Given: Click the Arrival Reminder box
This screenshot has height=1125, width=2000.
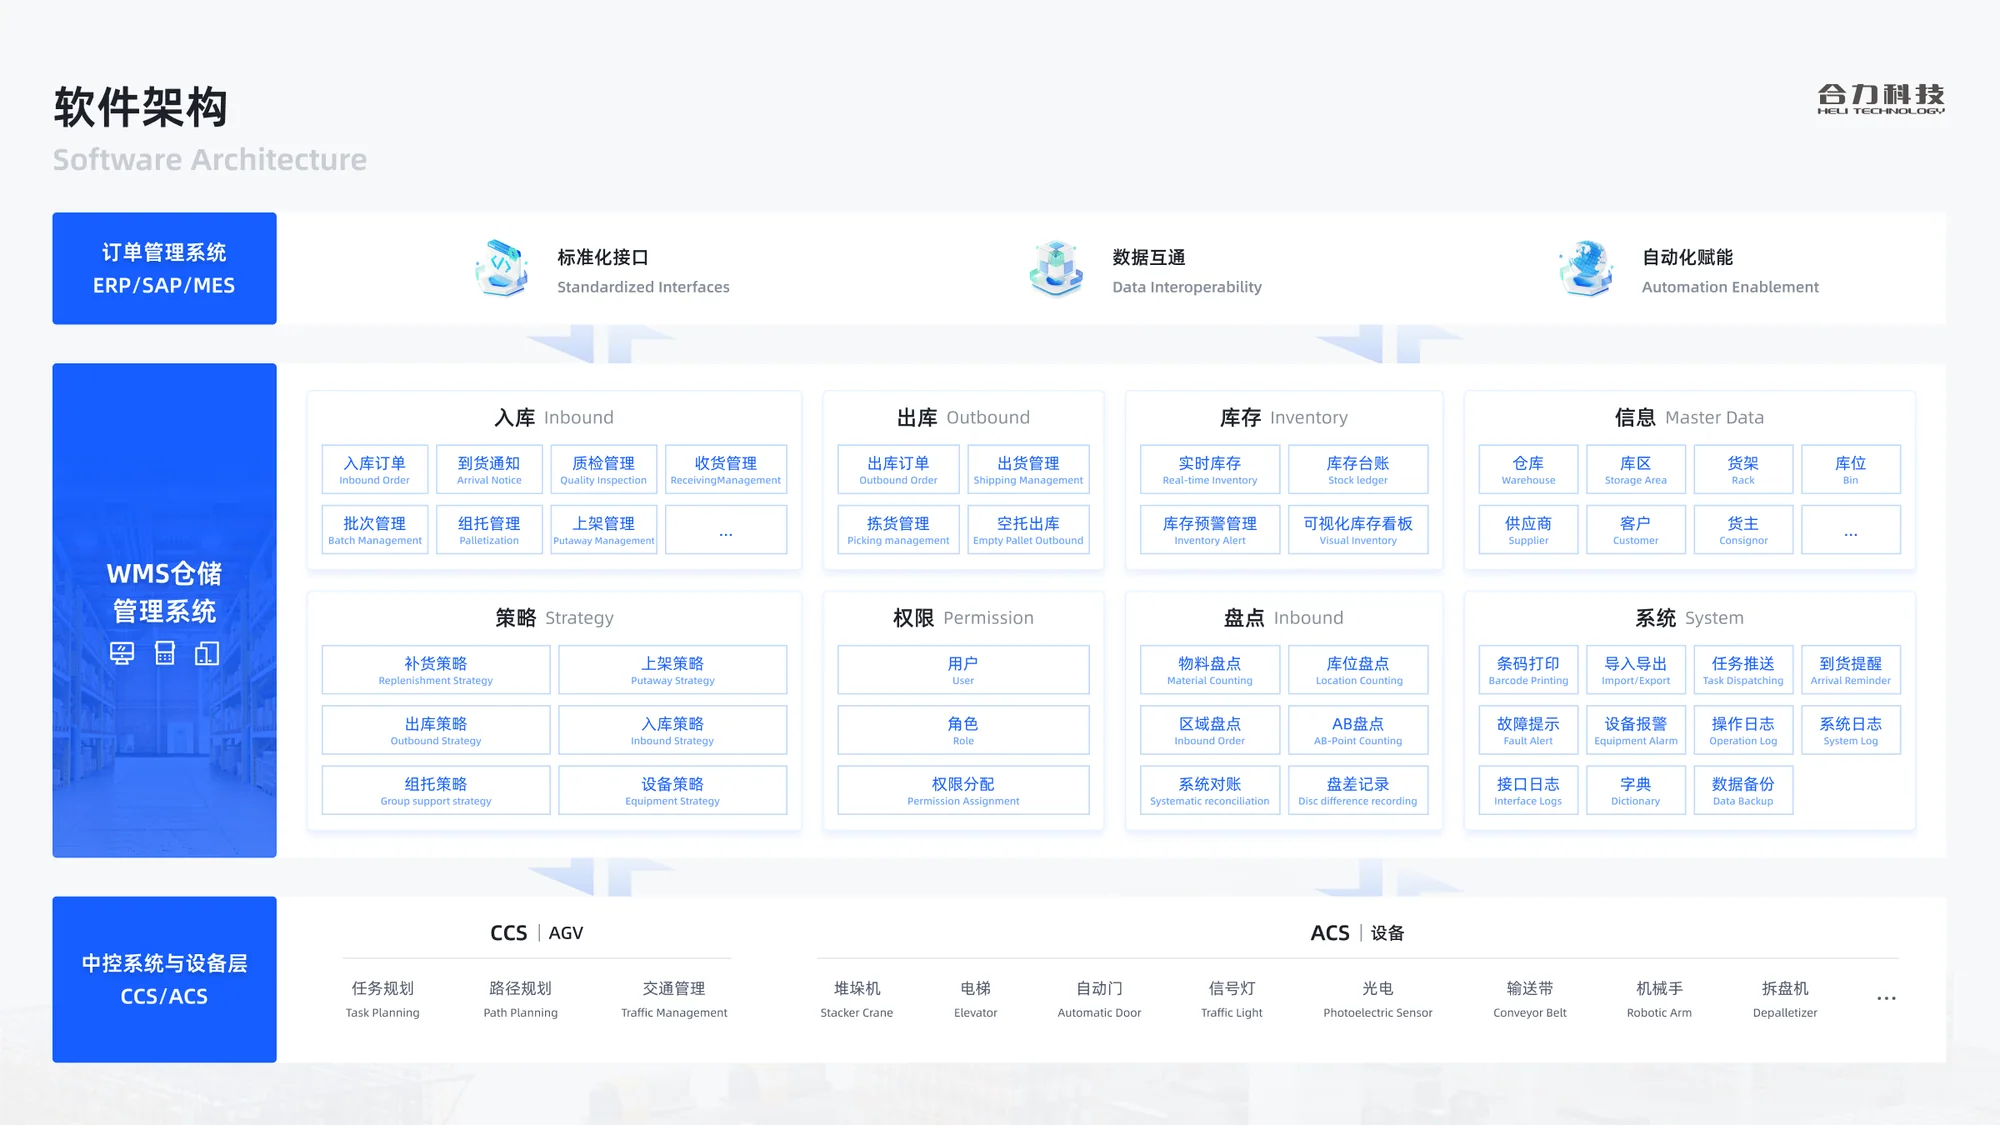Looking at the screenshot, I should click(x=1851, y=670).
